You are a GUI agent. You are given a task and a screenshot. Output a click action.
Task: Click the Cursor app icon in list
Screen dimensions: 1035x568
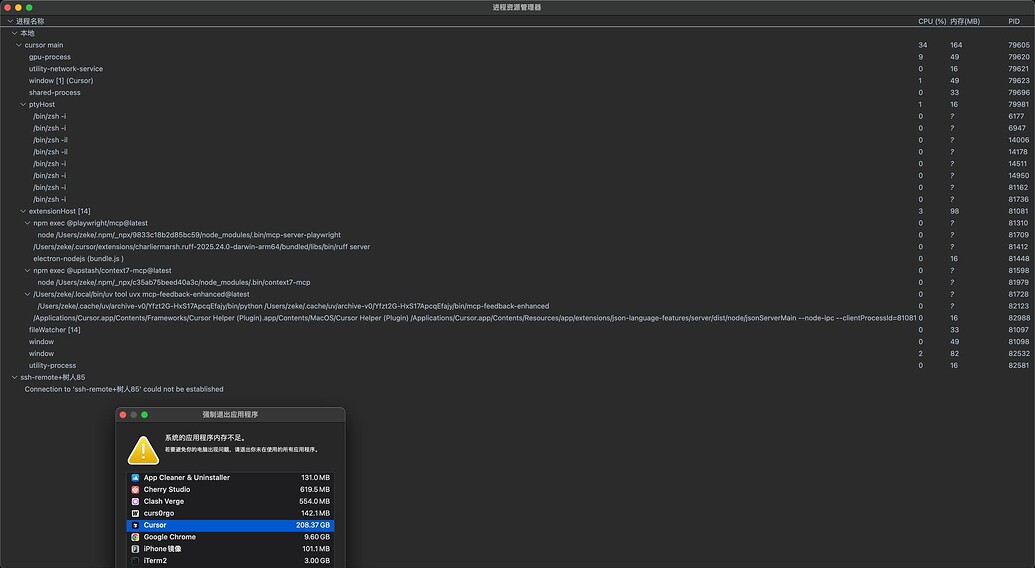(x=135, y=525)
